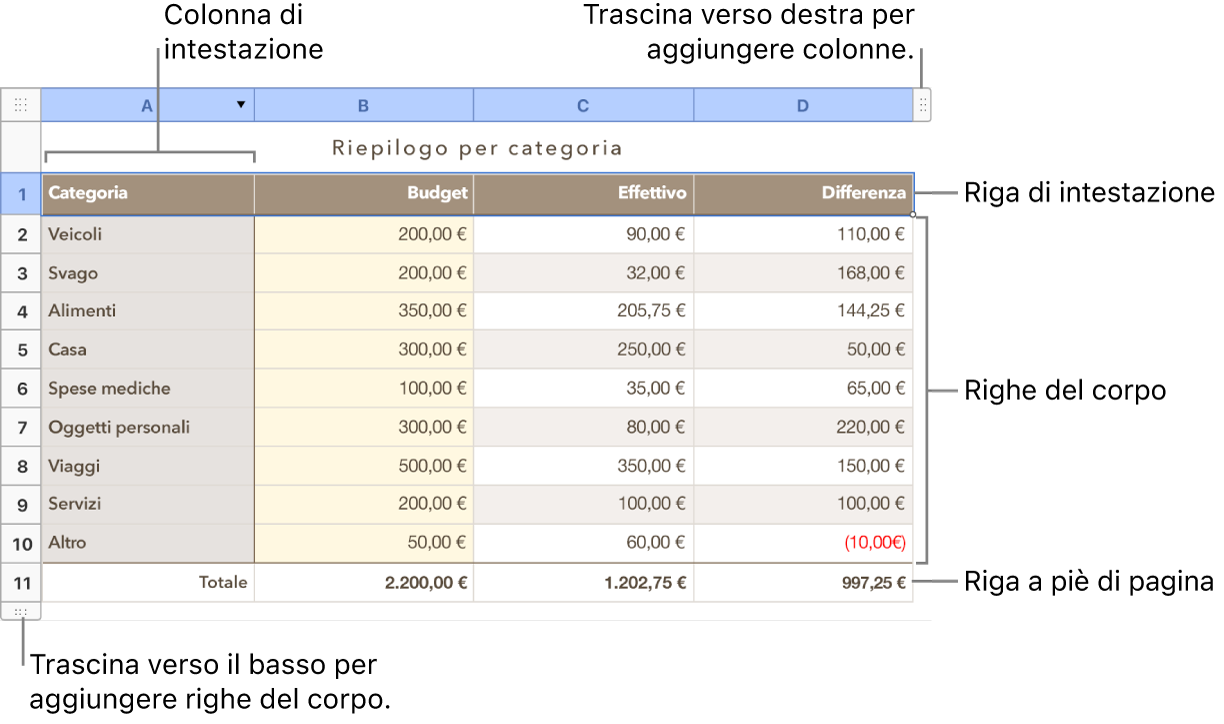Open the column A dropdown arrow
The height and width of the screenshot is (724, 1224).
[x=241, y=105]
